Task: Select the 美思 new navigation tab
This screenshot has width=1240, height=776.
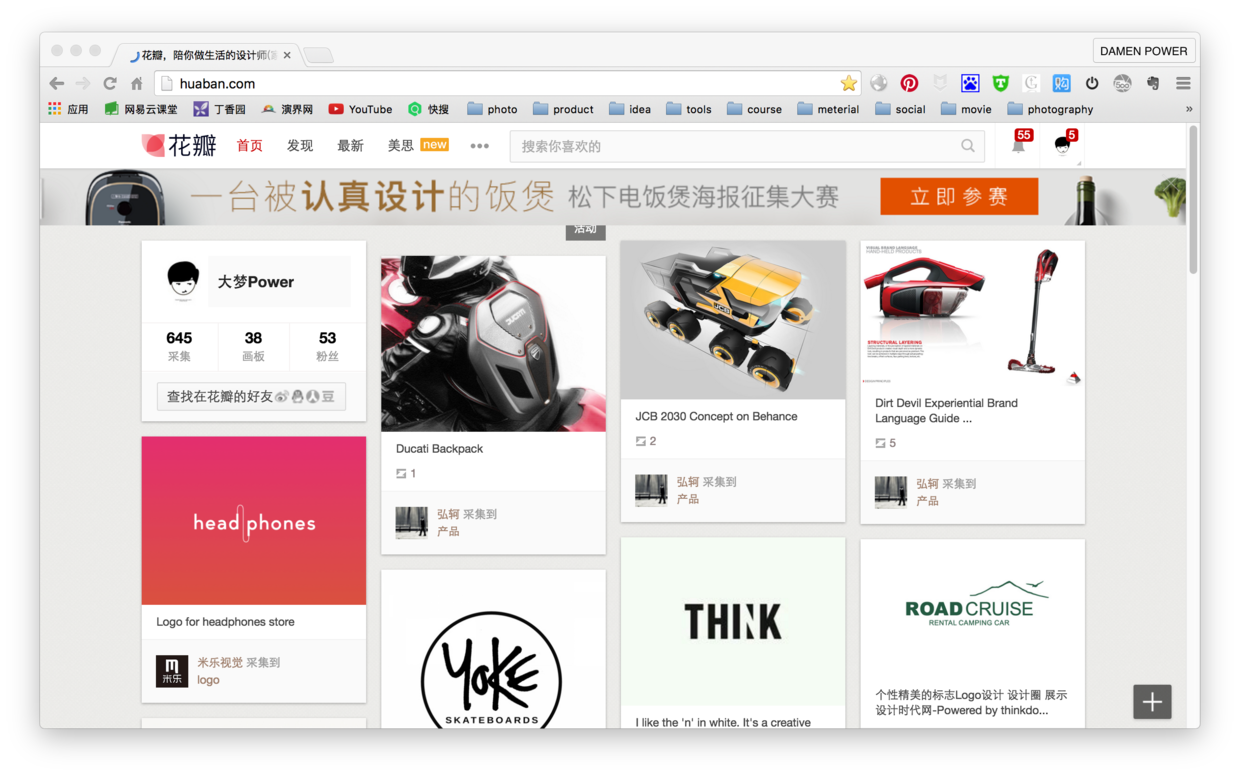Action: (418, 145)
